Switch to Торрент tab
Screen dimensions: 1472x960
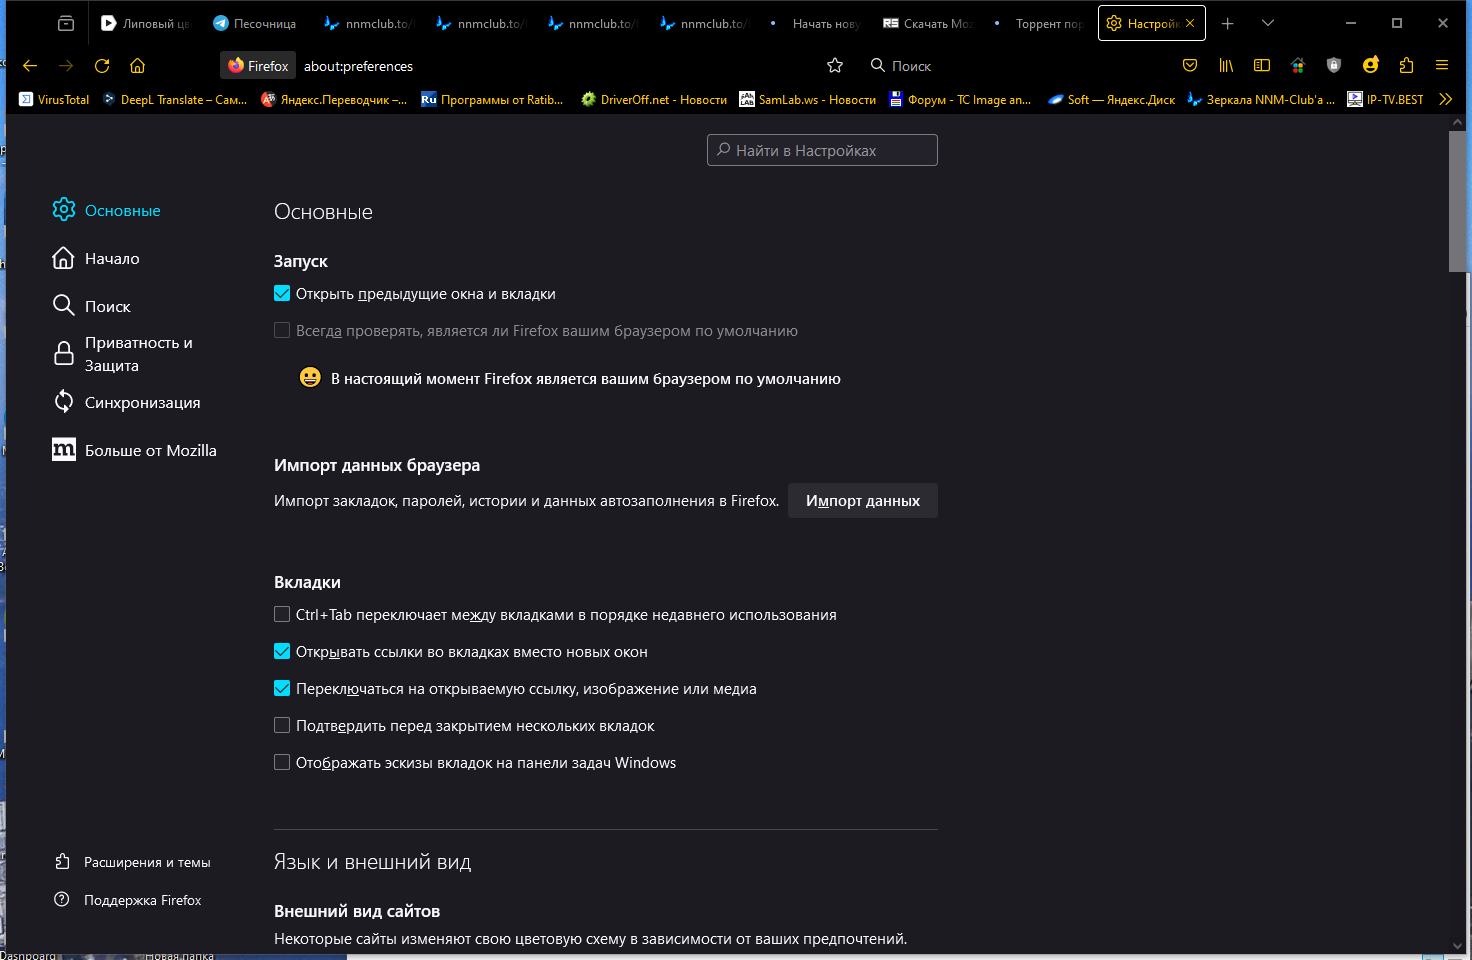[x=1039, y=23]
